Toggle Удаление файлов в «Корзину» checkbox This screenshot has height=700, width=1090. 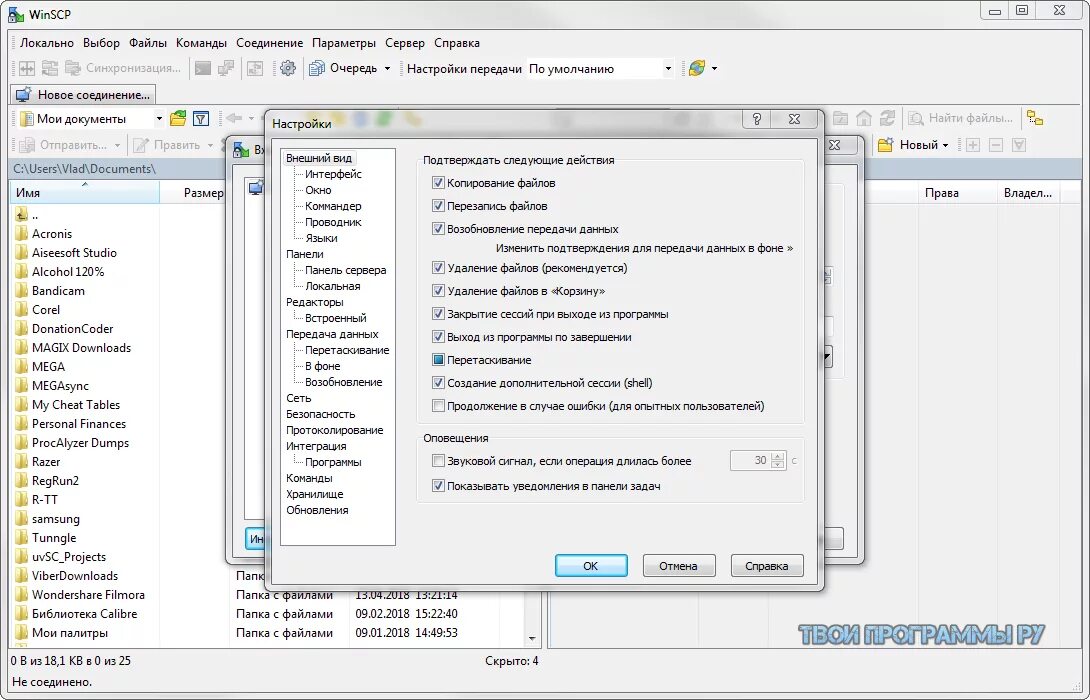click(x=438, y=291)
